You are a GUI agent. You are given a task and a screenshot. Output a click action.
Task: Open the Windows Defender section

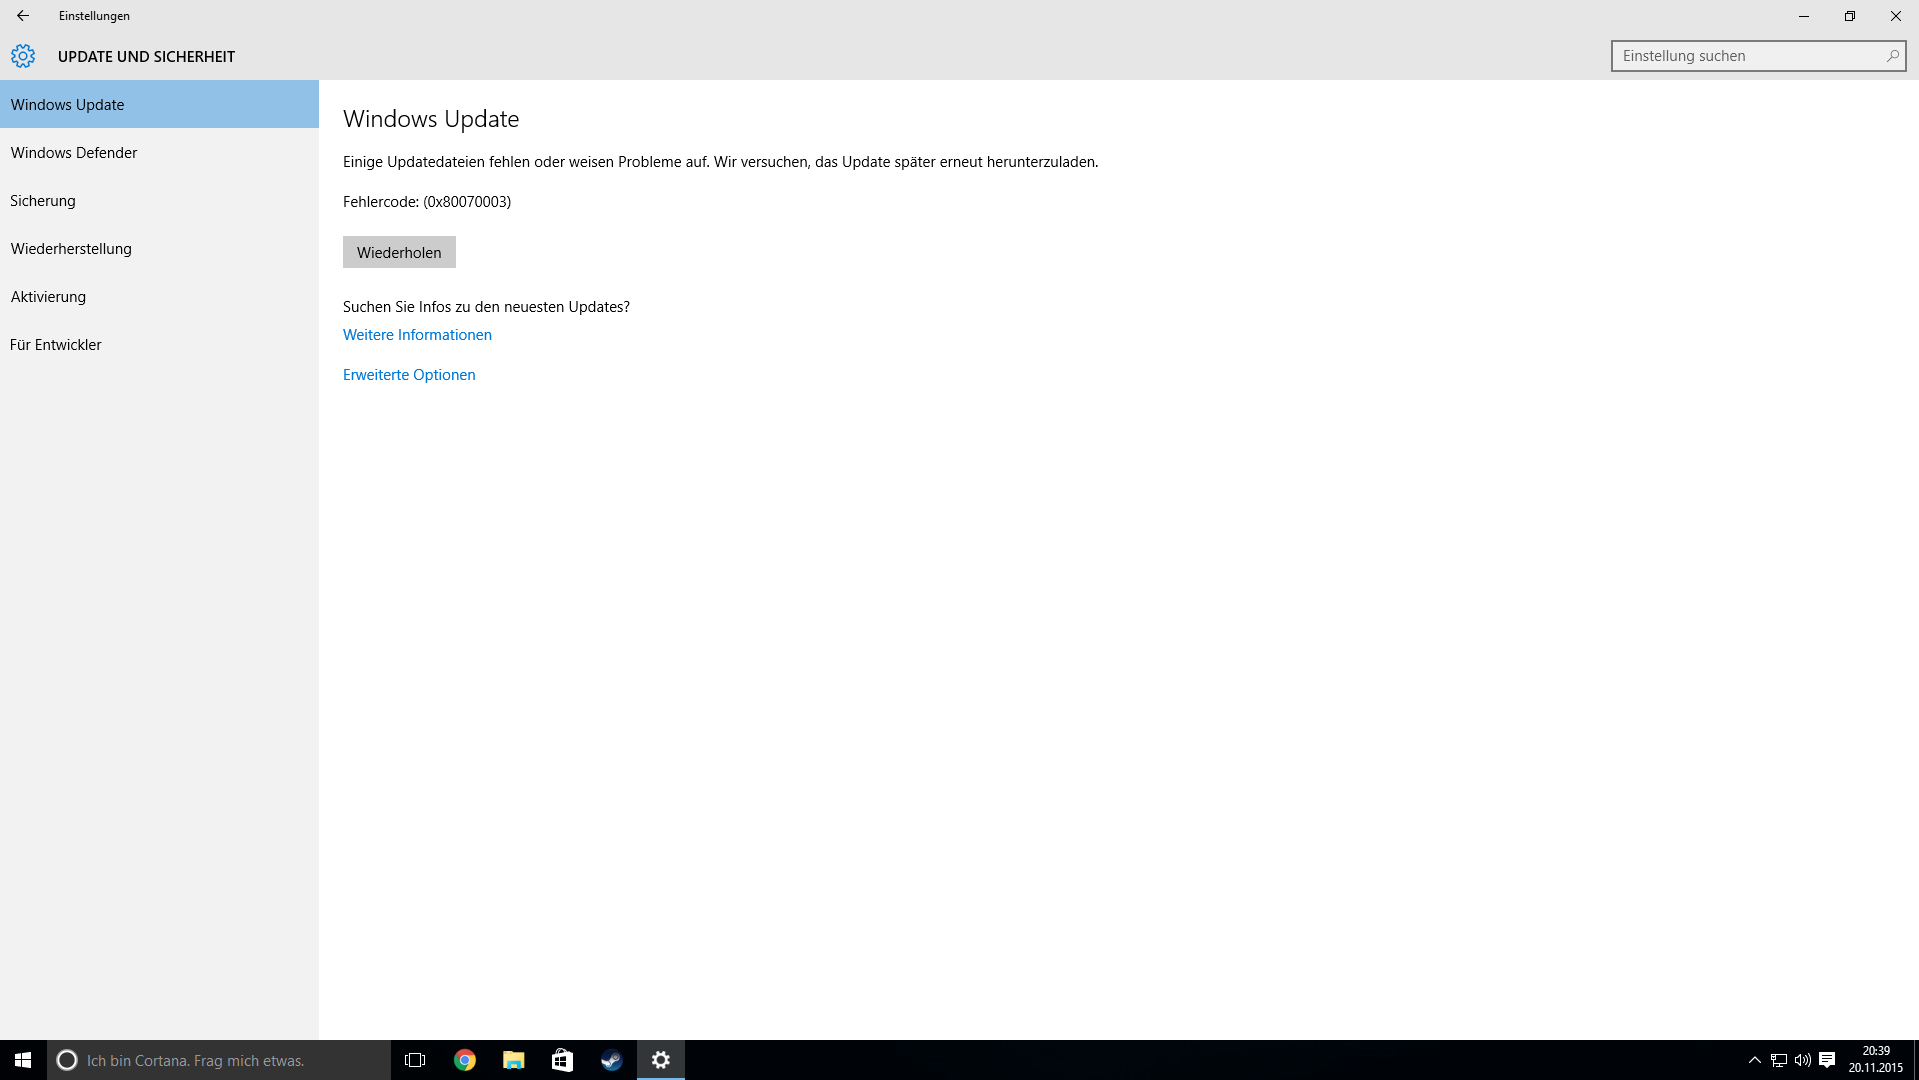(159, 152)
